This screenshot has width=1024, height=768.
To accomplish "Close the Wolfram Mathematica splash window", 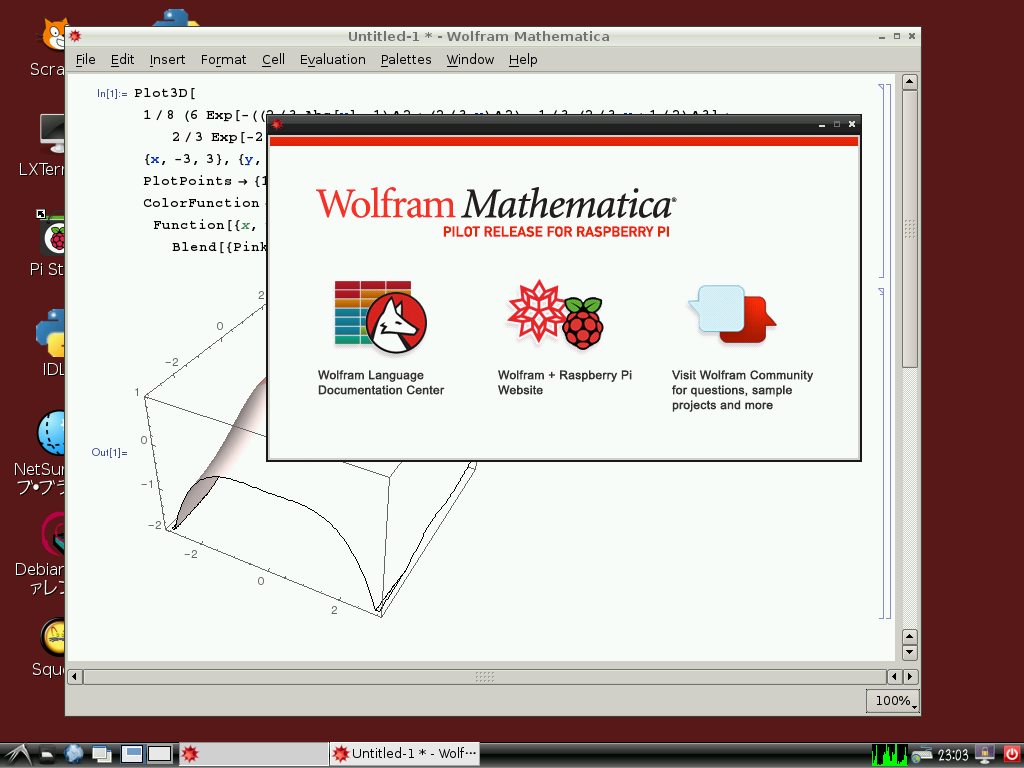I will (x=852, y=124).
